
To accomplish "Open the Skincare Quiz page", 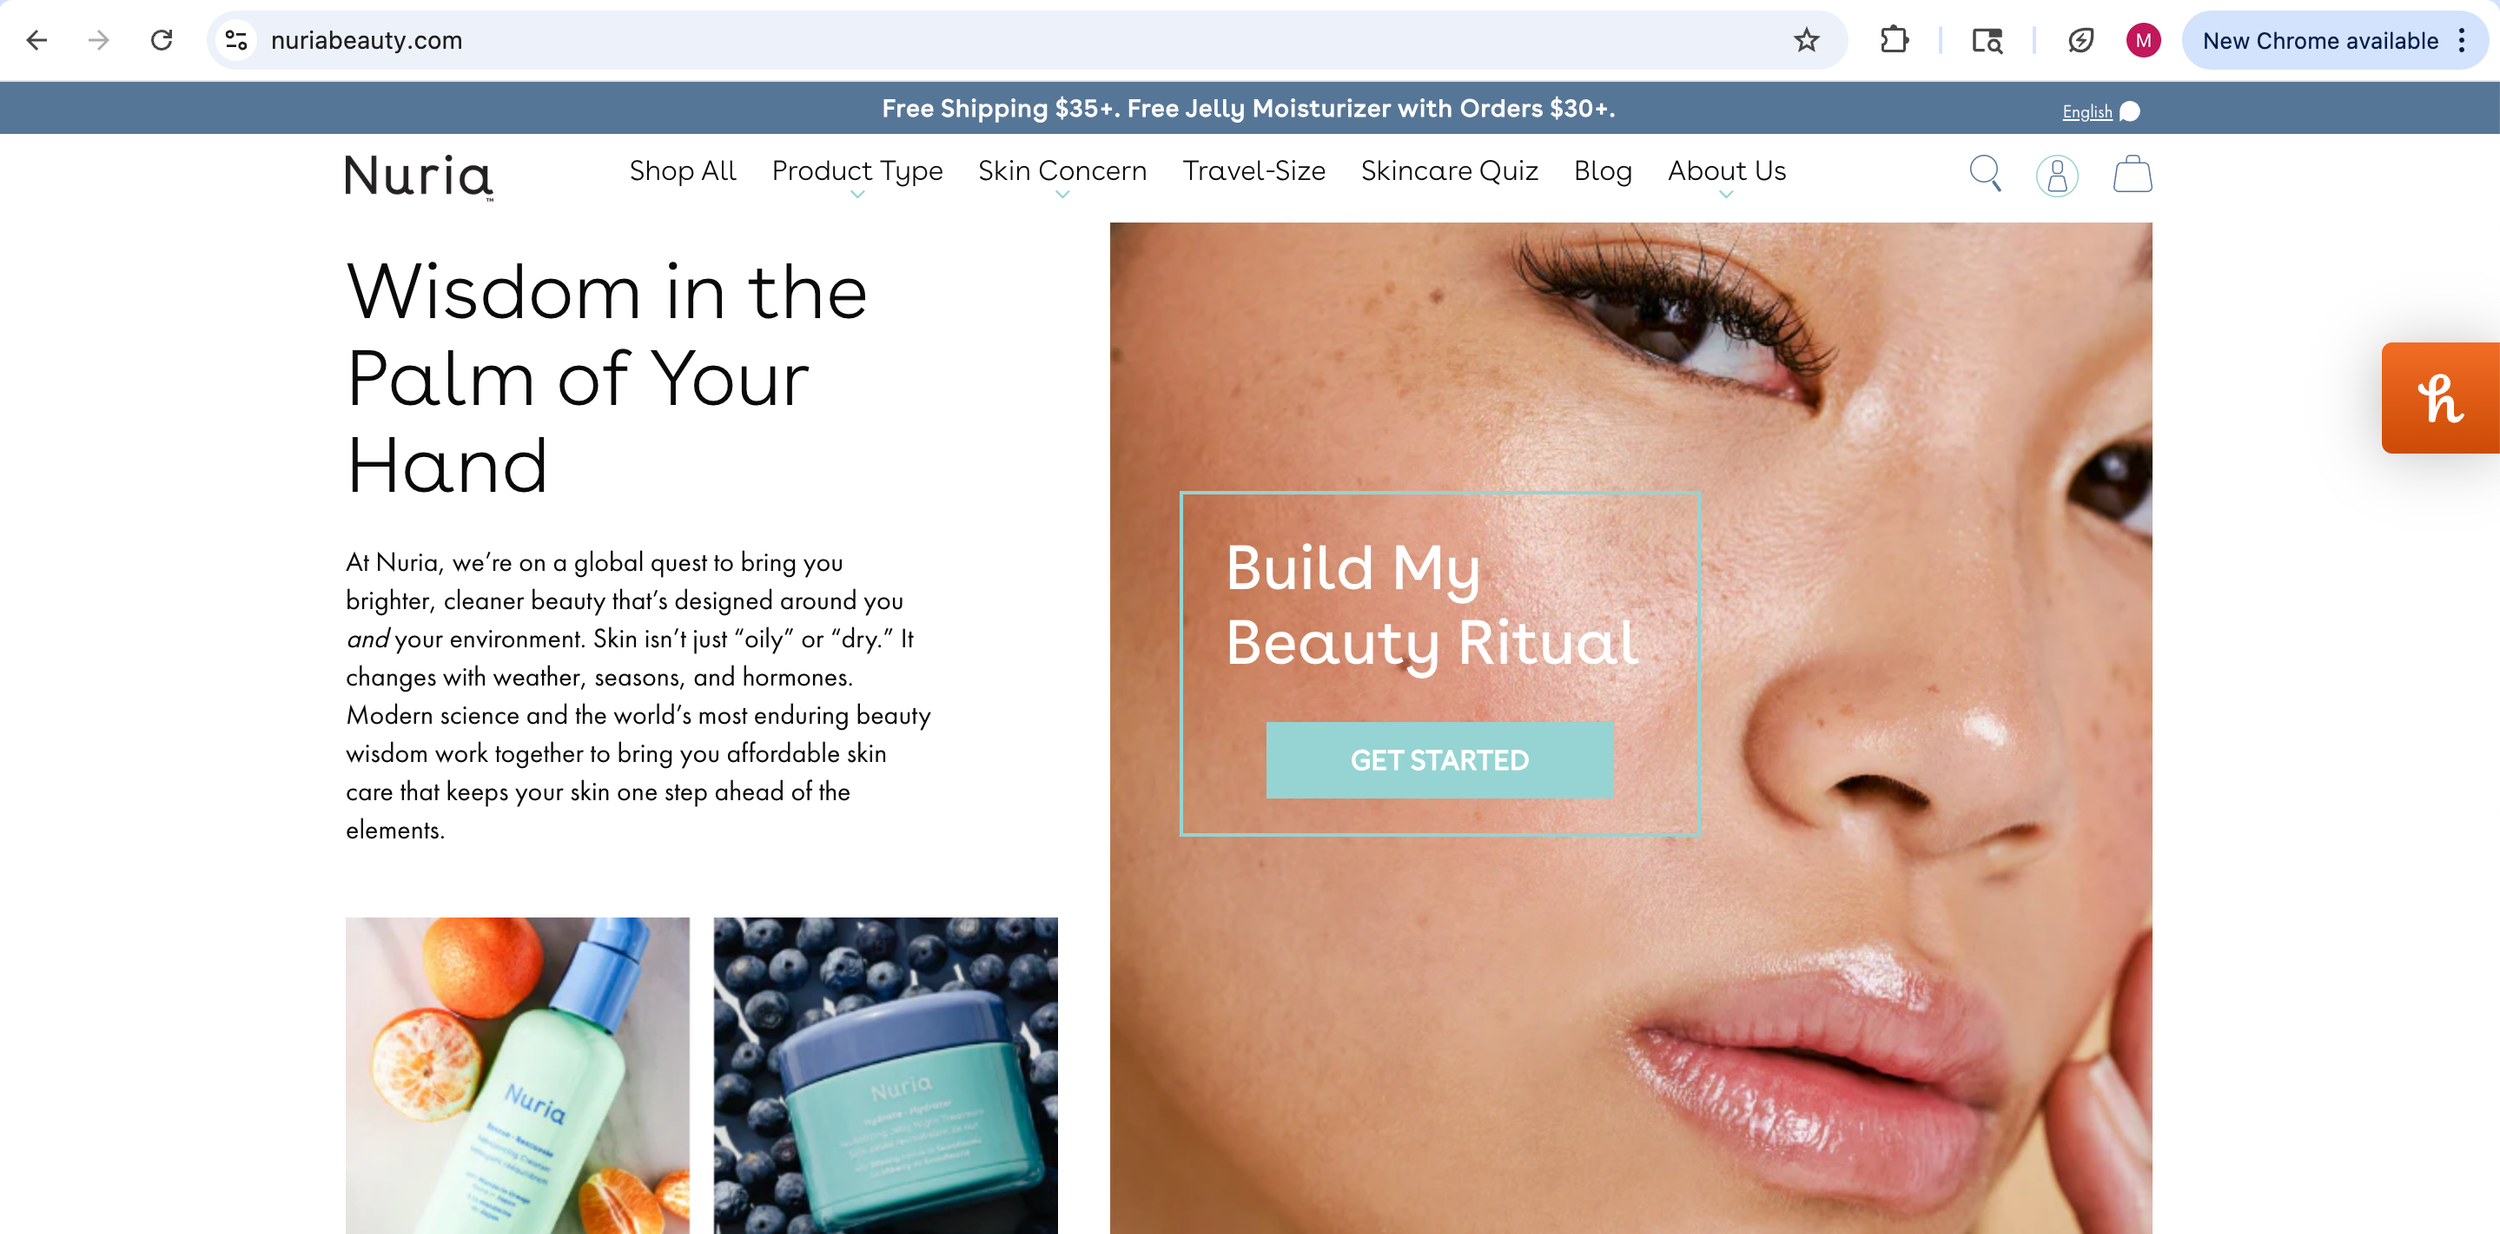I will point(1449,171).
